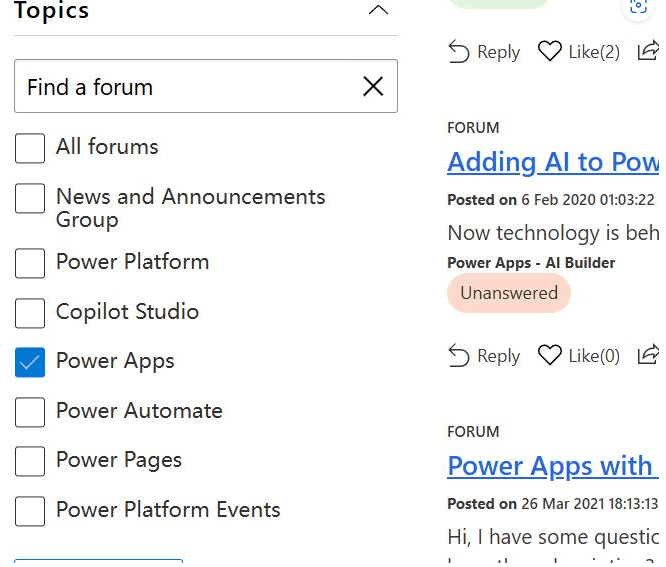Enable the Copilot Studio checkbox
This screenshot has width=666, height=567.
30,313
